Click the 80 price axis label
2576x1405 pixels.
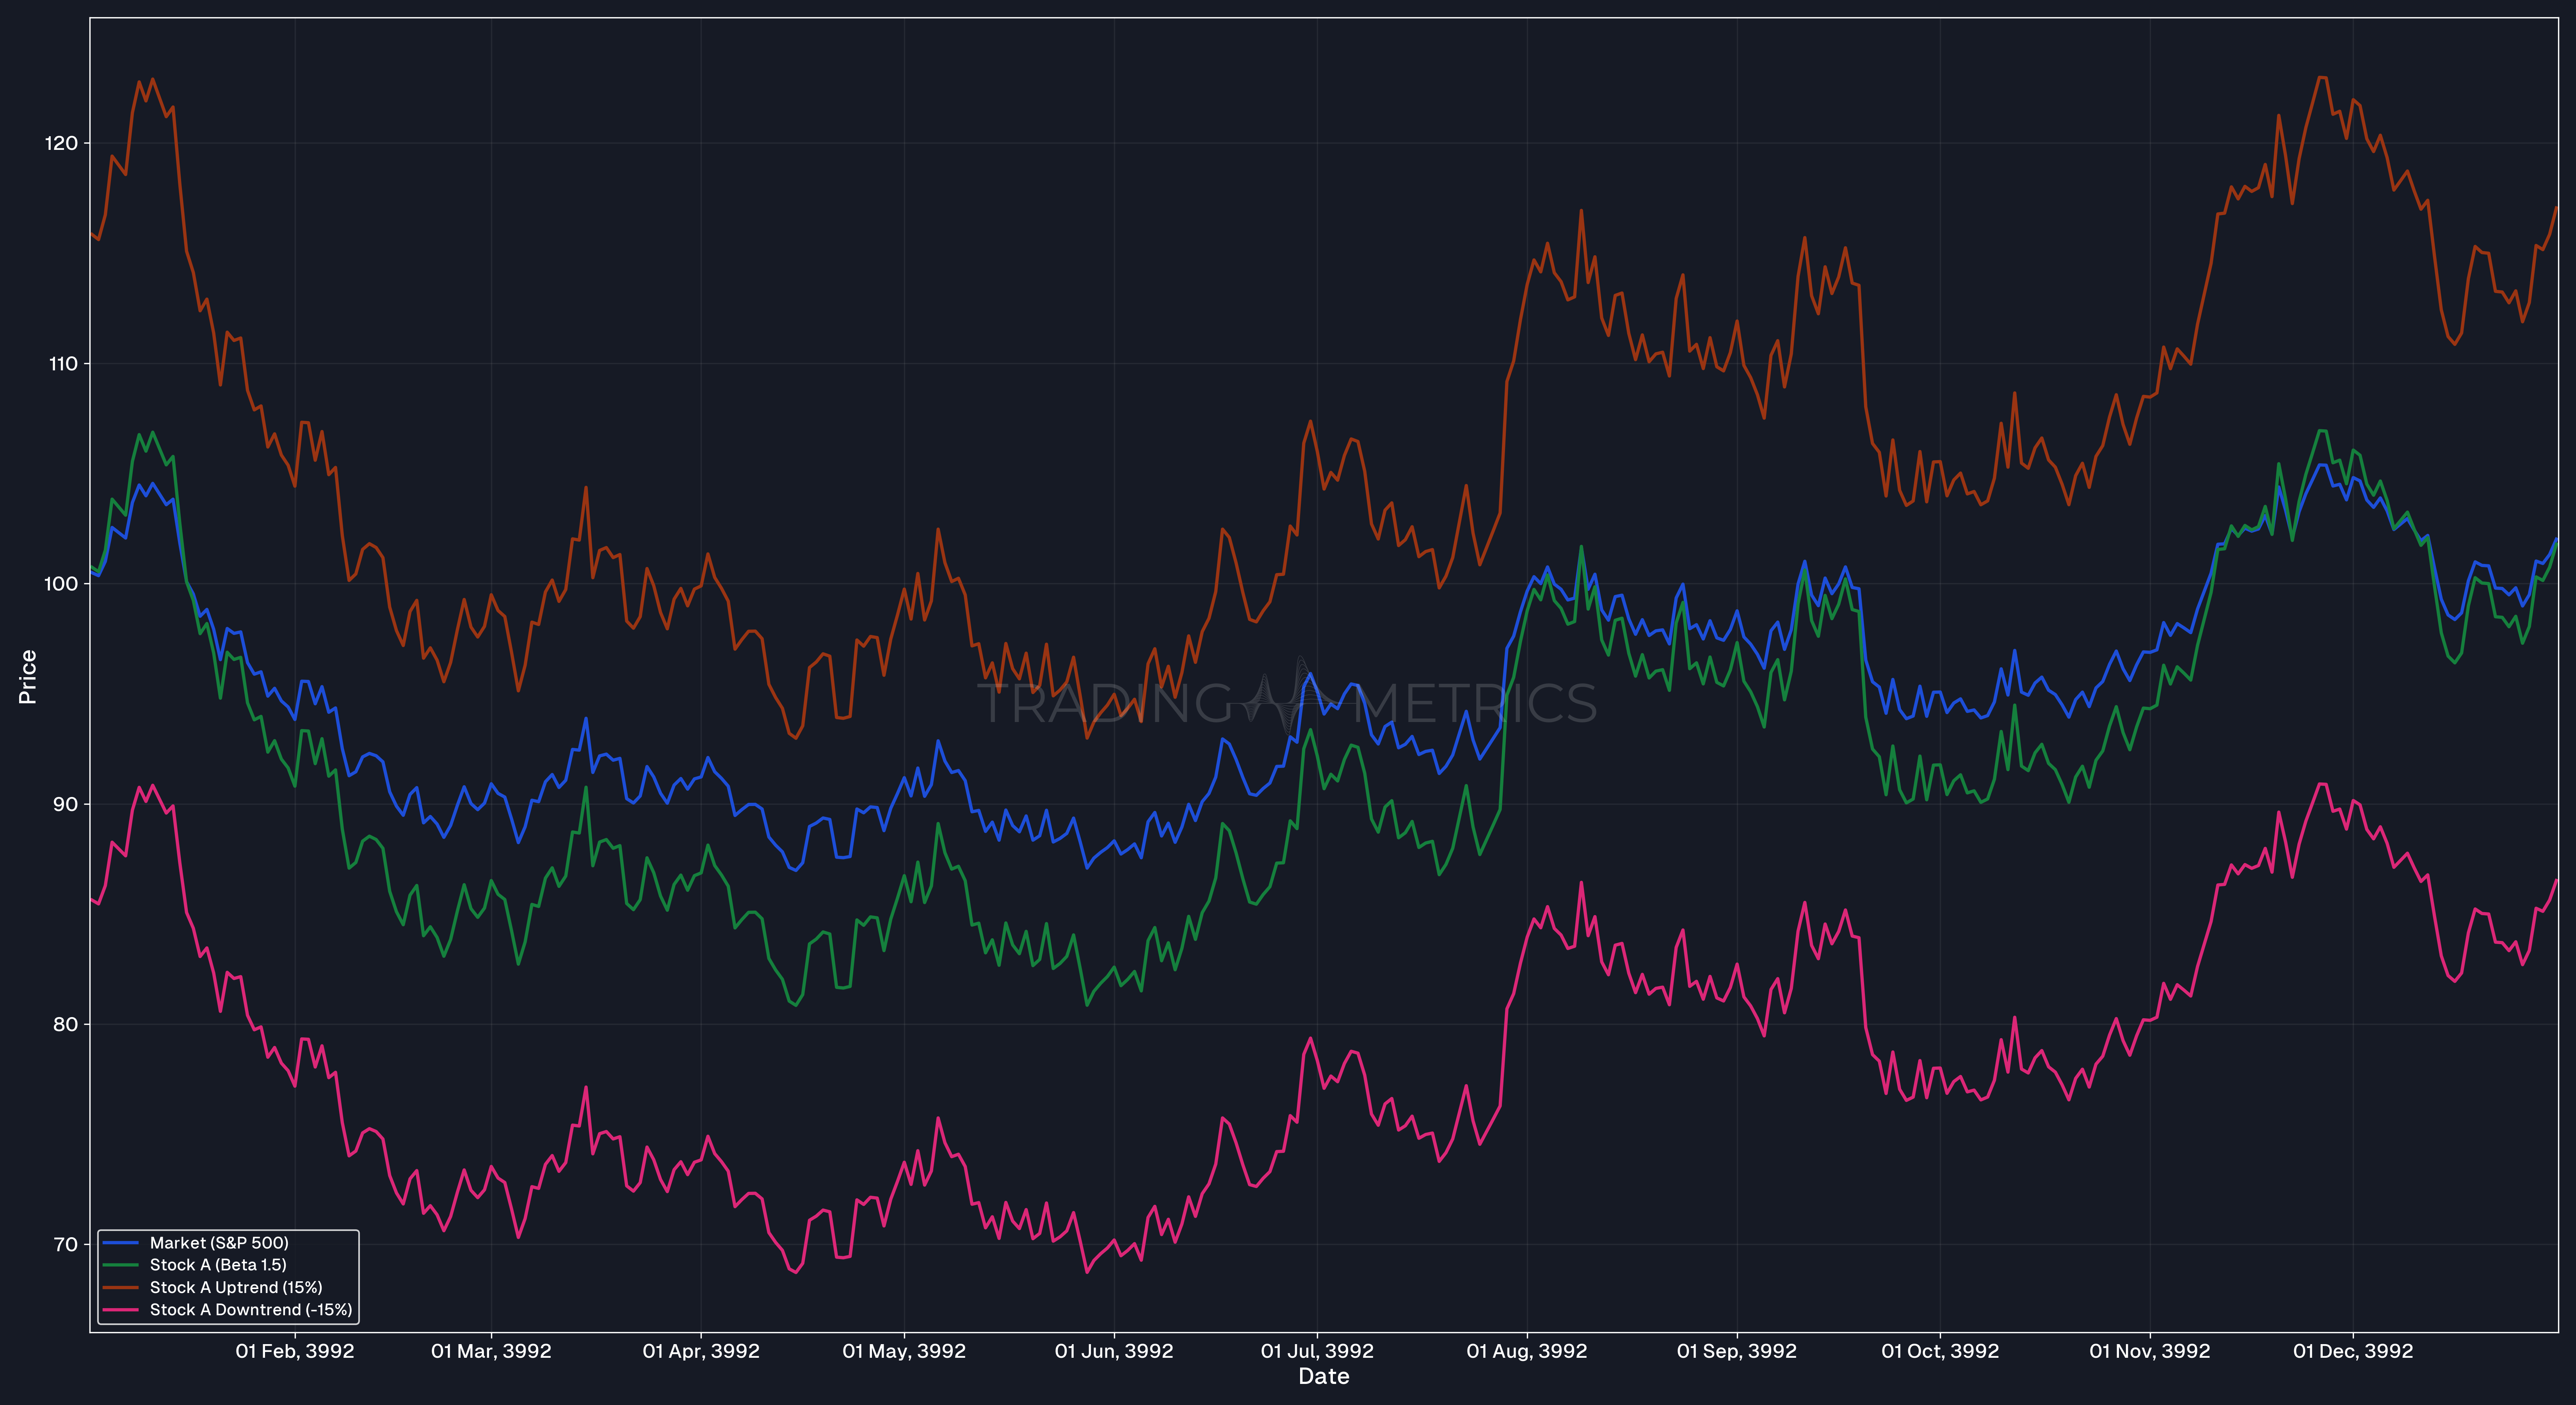click(65, 1024)
